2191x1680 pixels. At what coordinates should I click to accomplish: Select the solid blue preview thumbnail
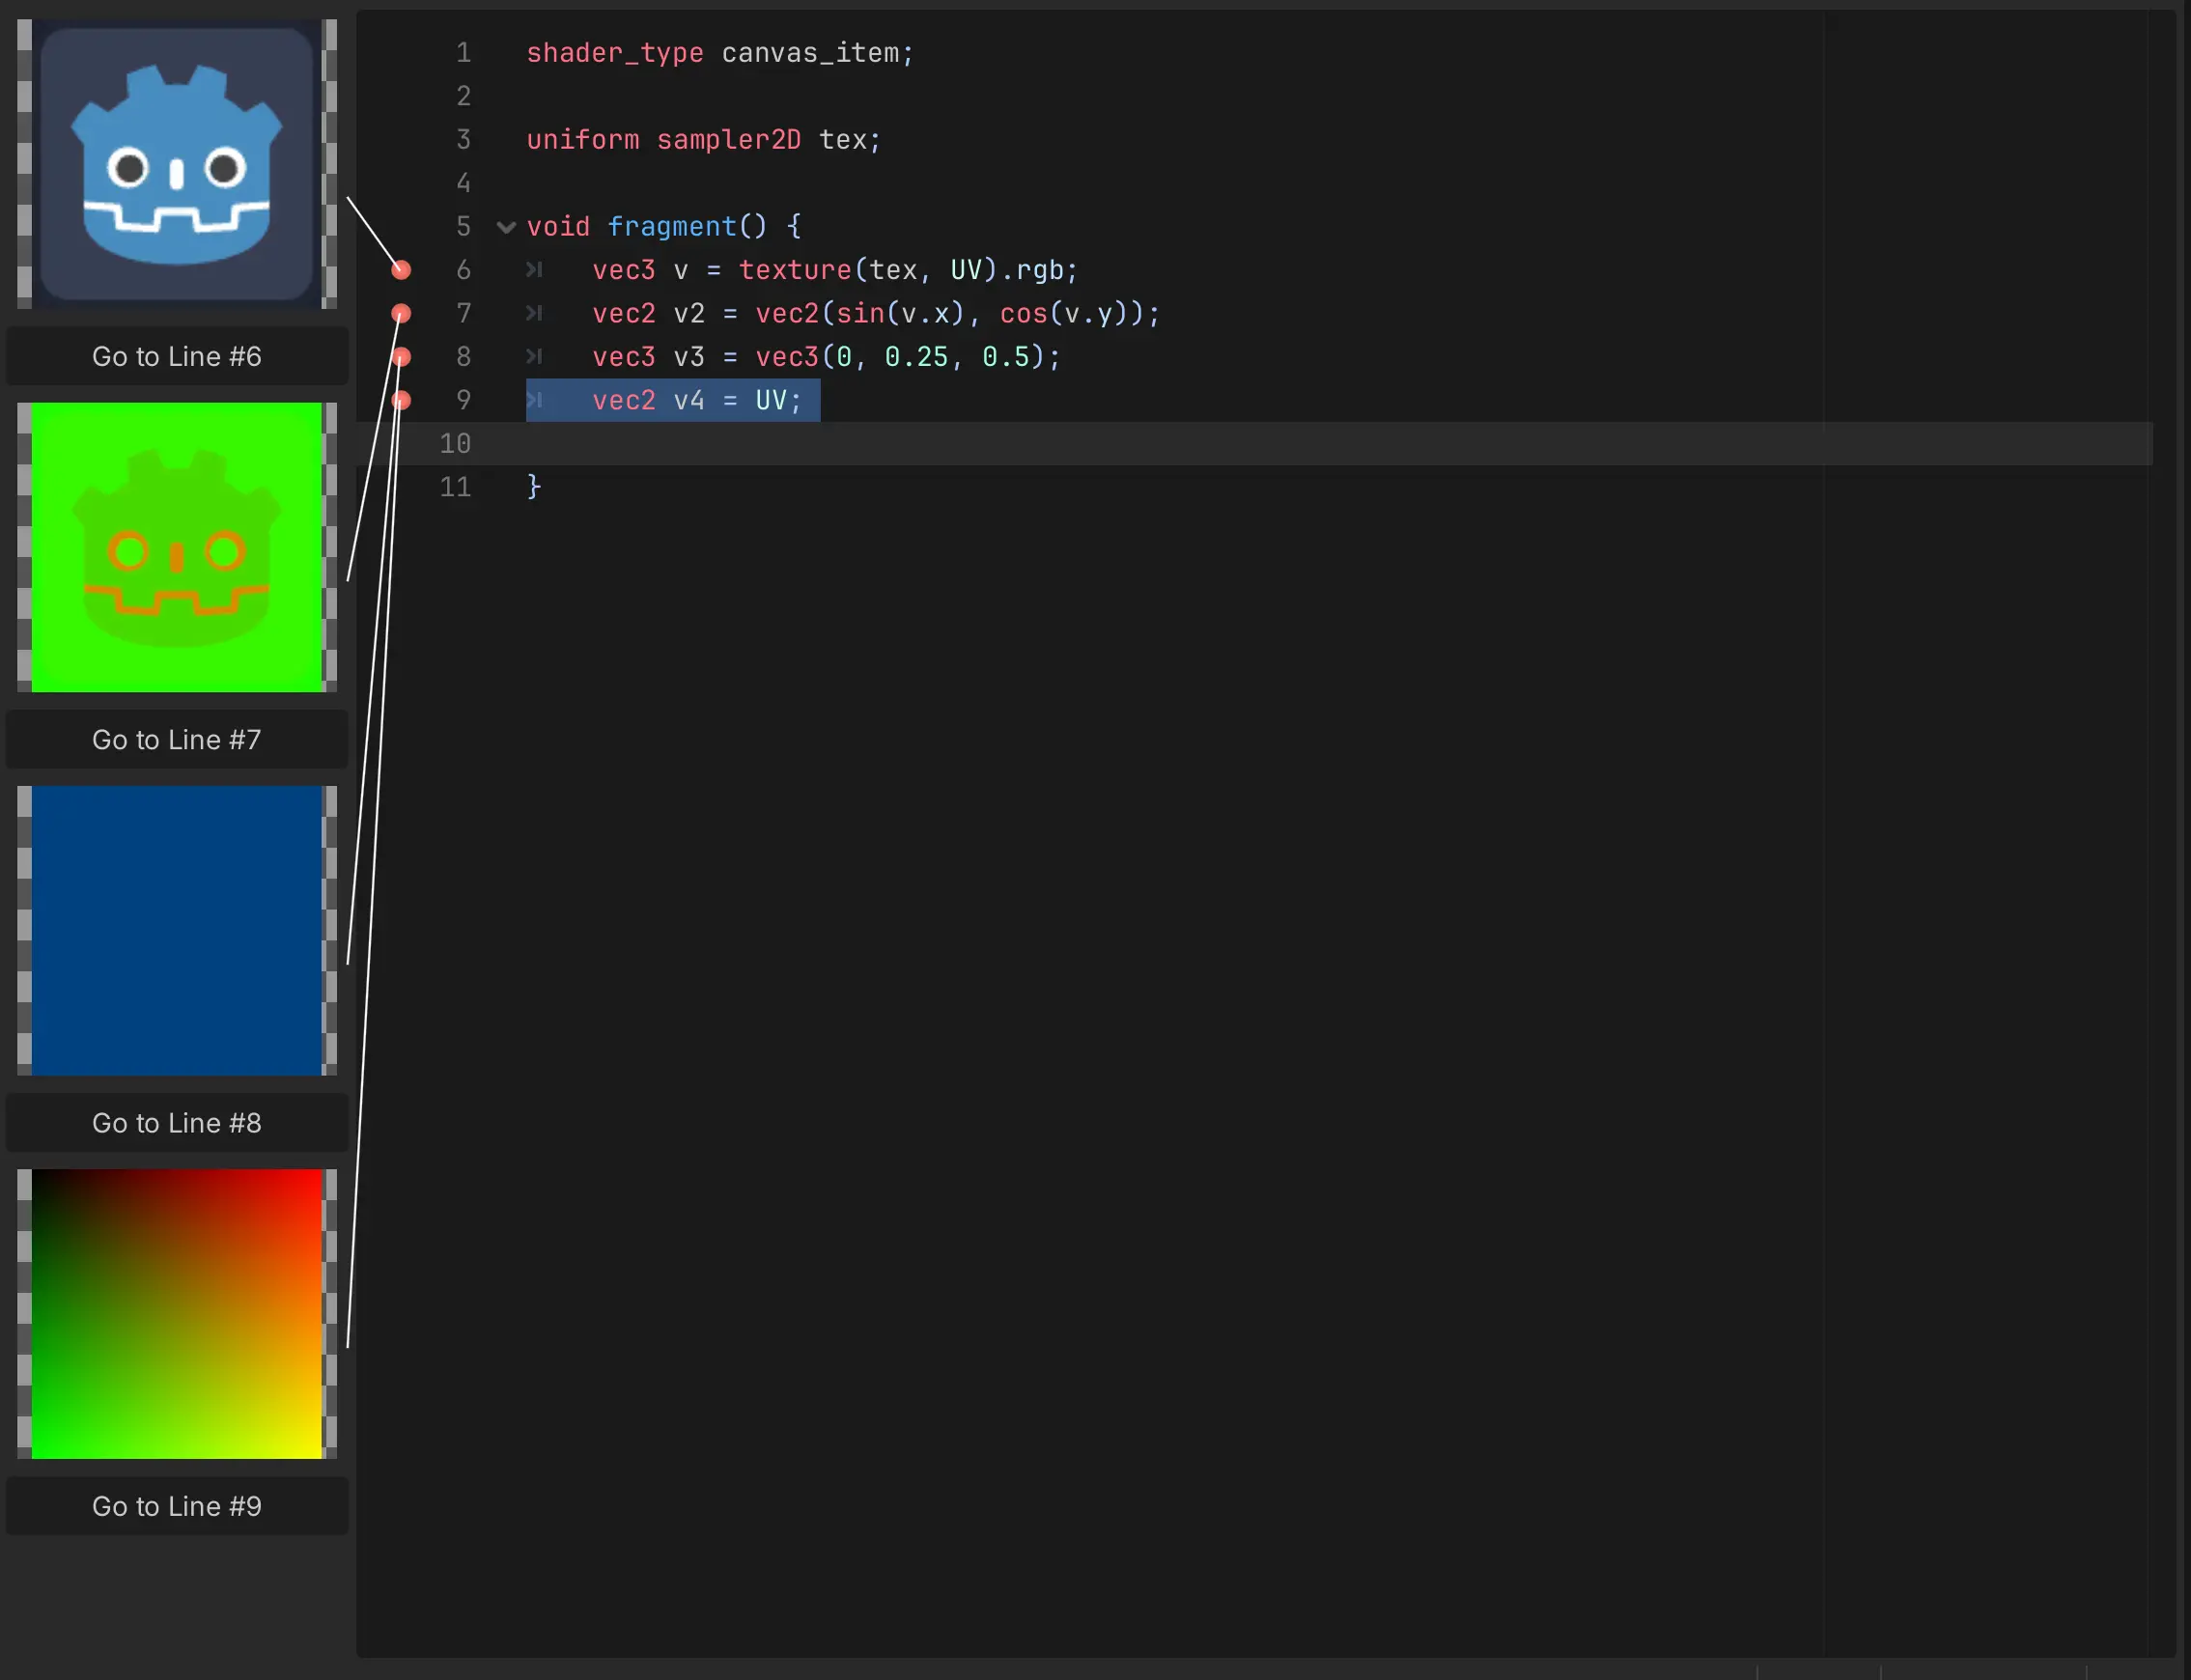pos(176,931)
